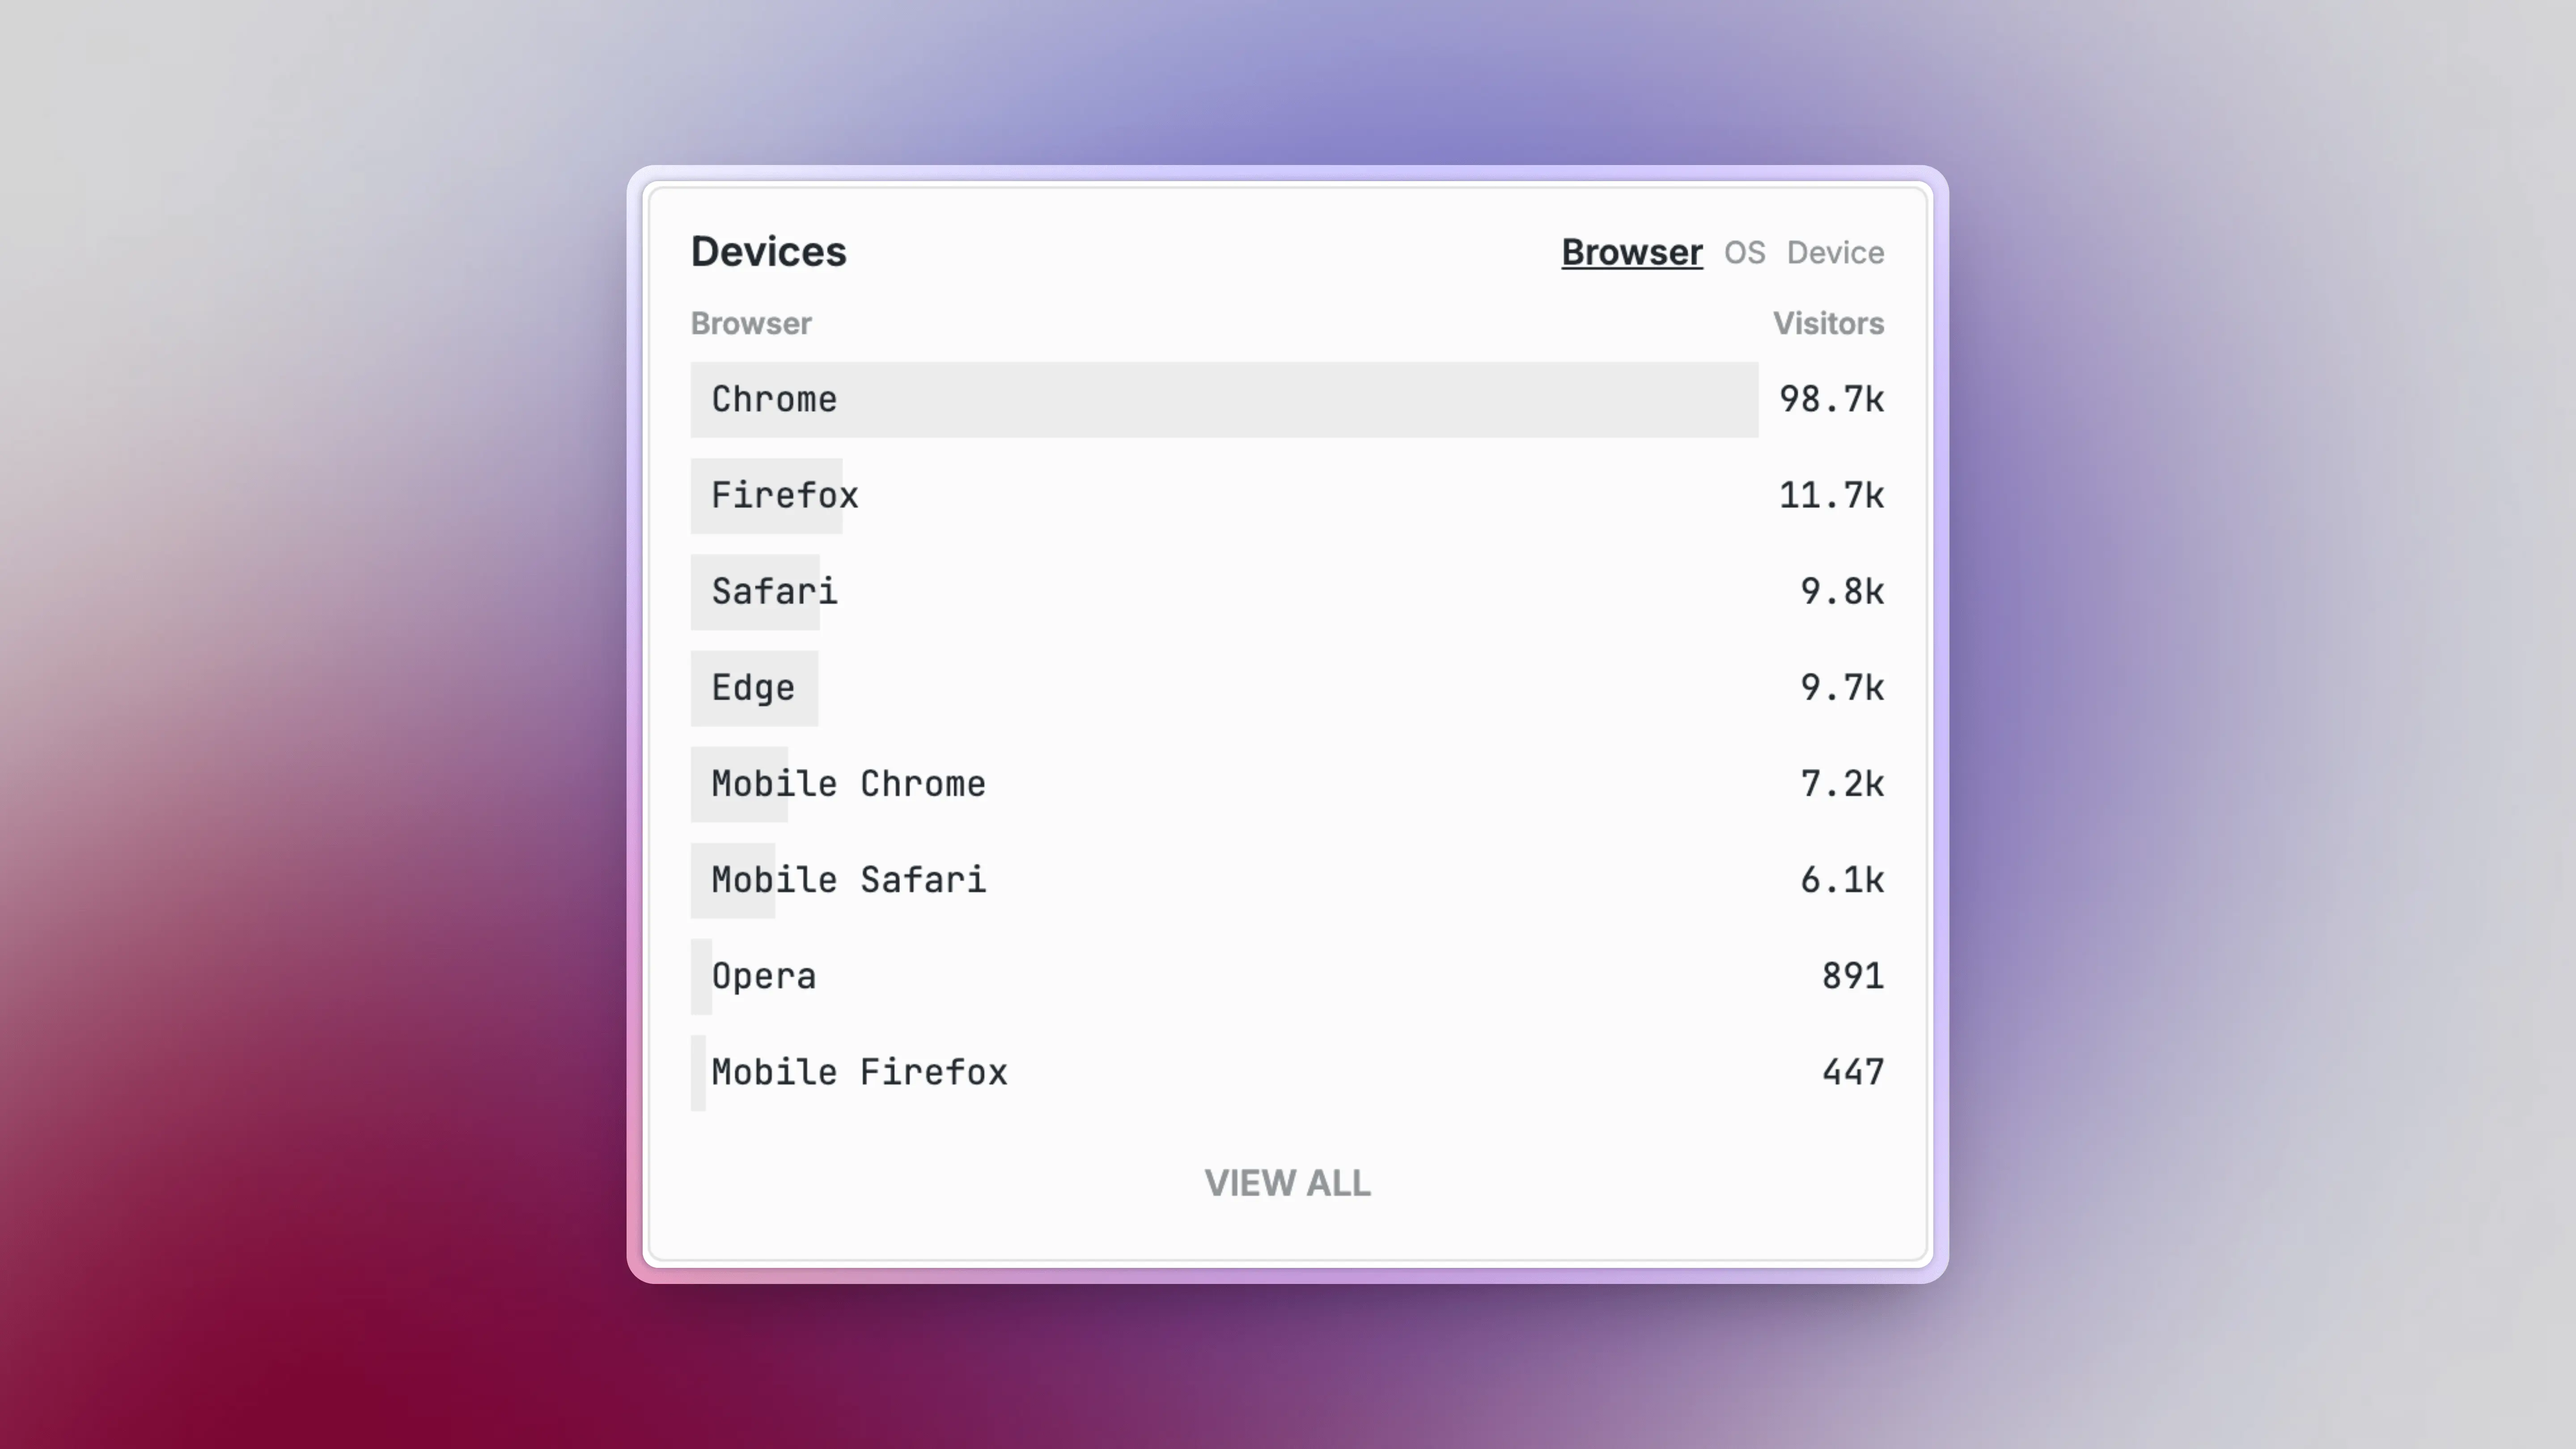
Task: Click the 447 visitors value
Action: coord(1852,1072)
